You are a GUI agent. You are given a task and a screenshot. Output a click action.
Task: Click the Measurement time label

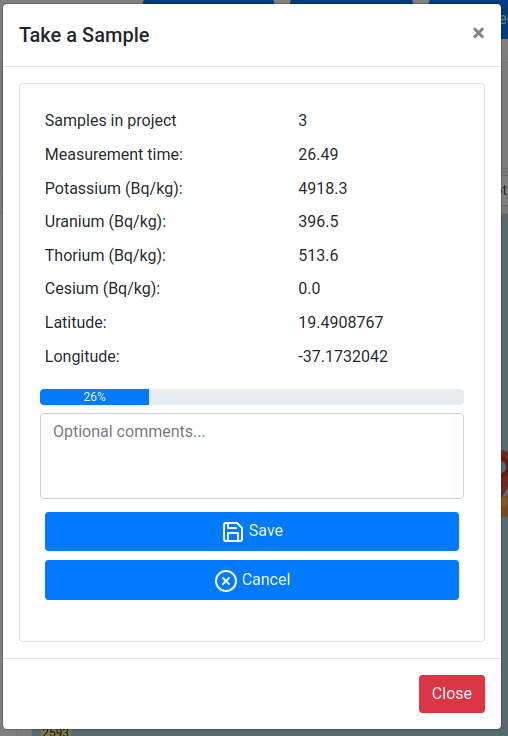pos(114,154)
